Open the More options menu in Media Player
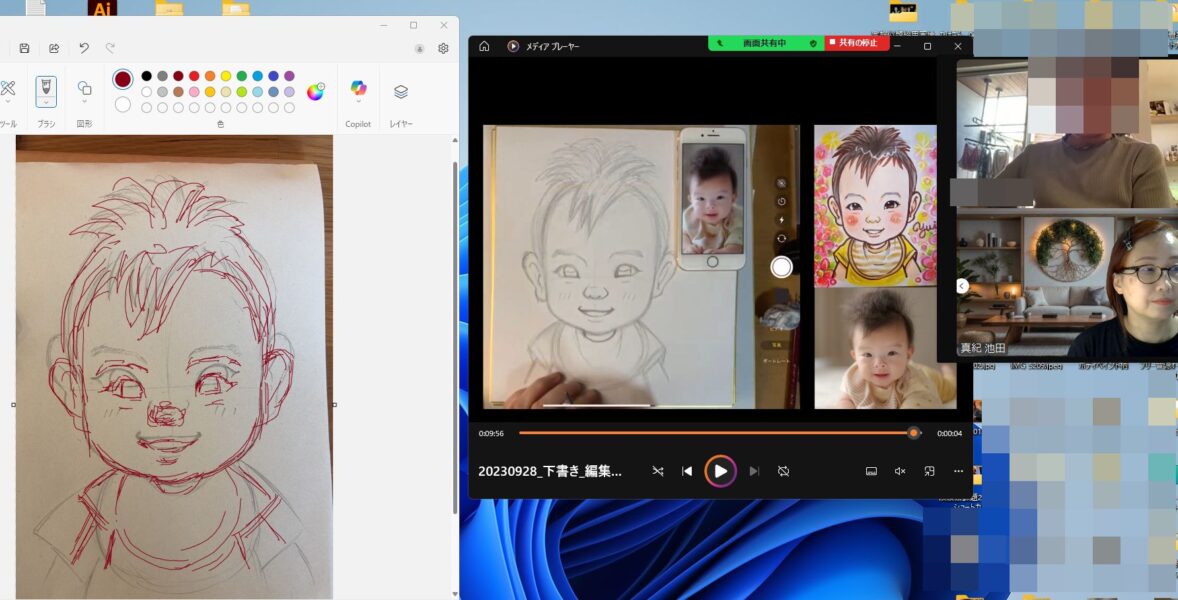Viewport: 1178px width, 600px height. coord(958,471)
